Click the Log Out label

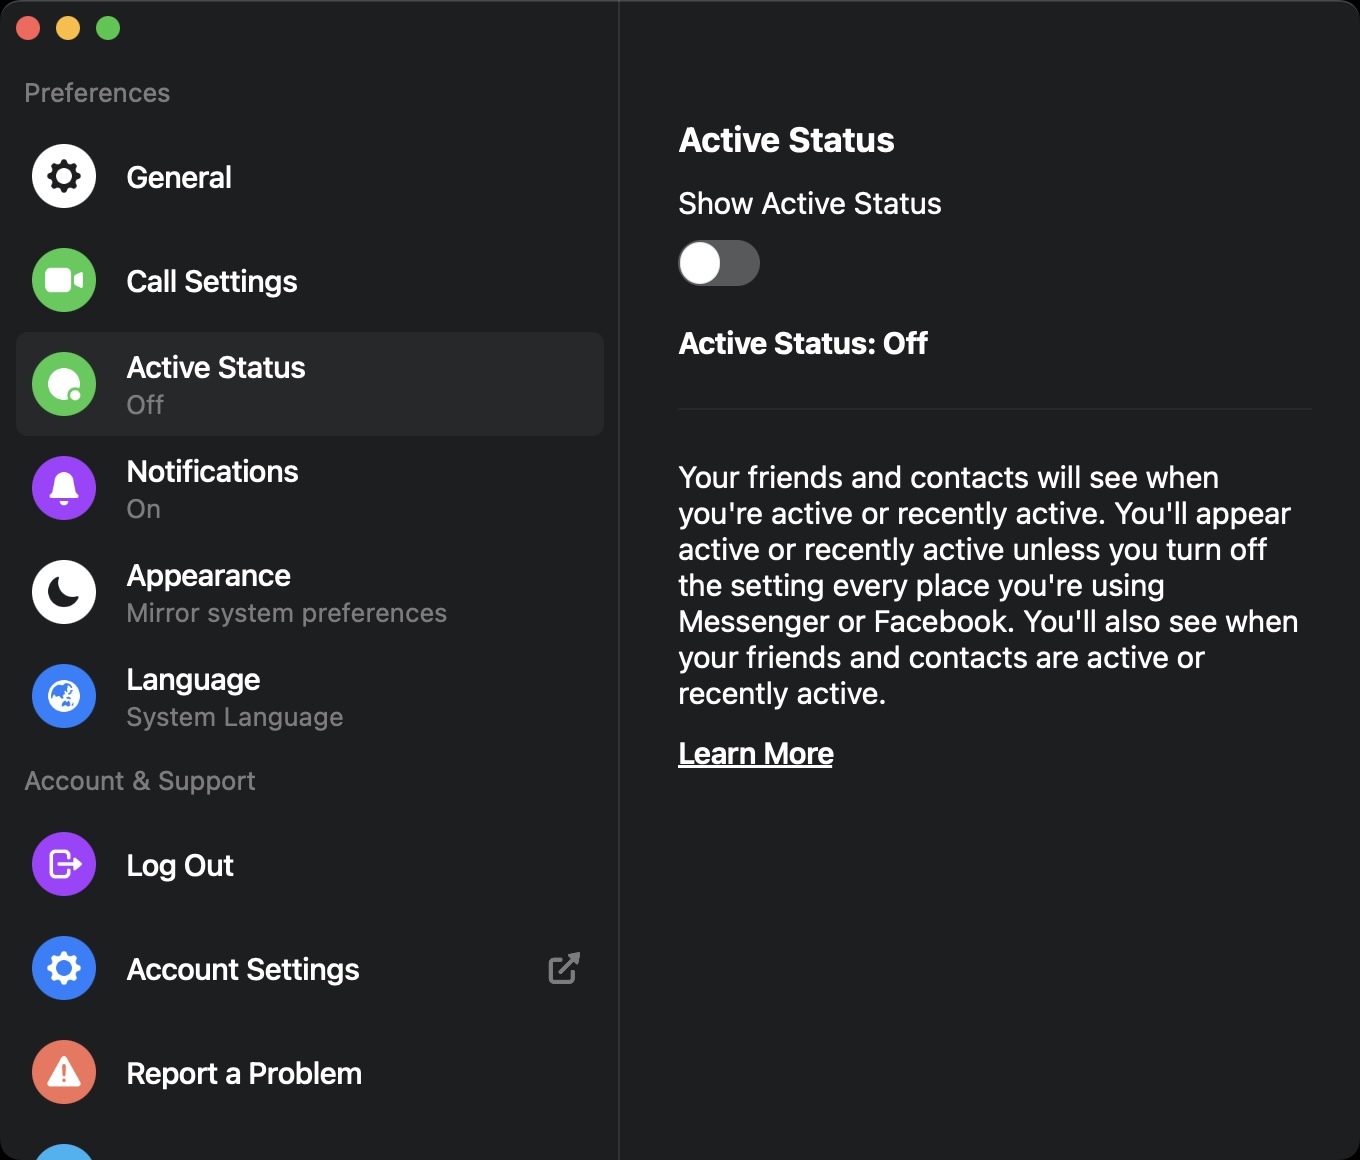180,866
